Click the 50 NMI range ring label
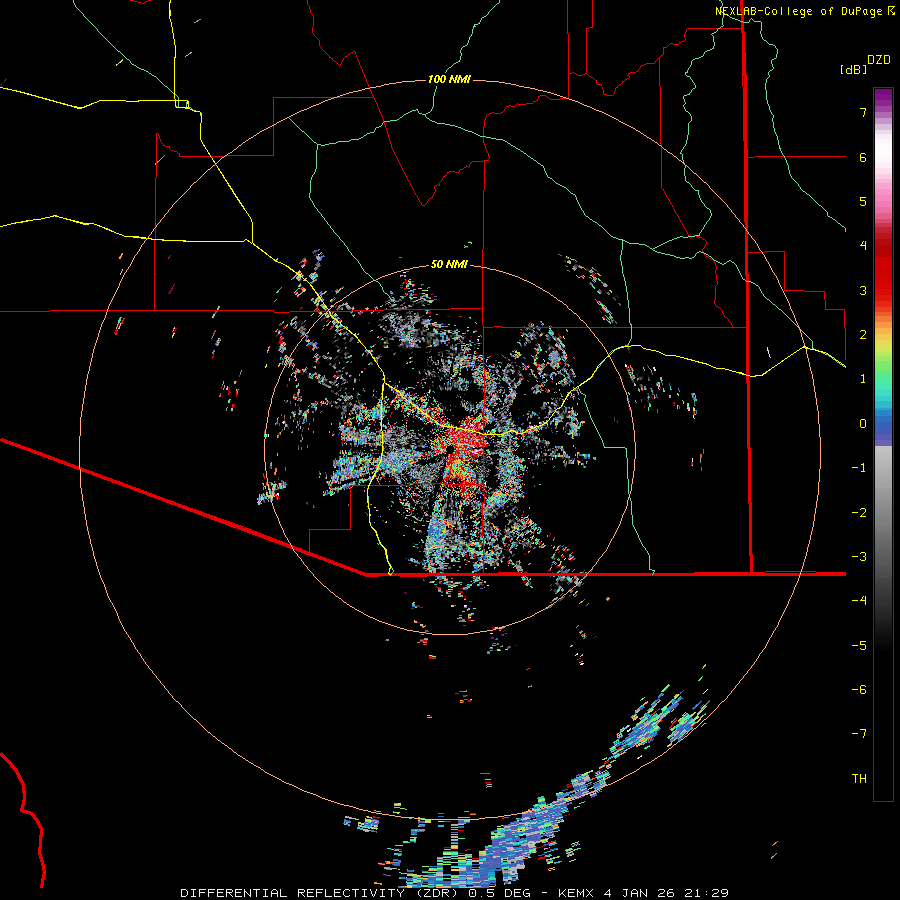Screen dimensions: 900x900 tap(449, 264)
